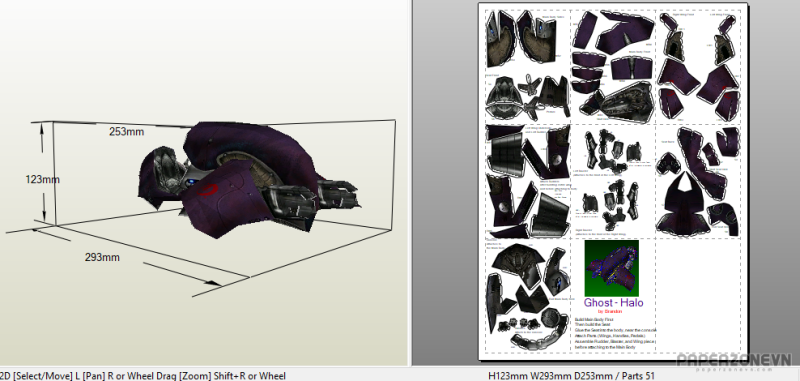Click the 'Attach Parts (Wings, Handles, Pedals)' line

(x=610, y=336)
